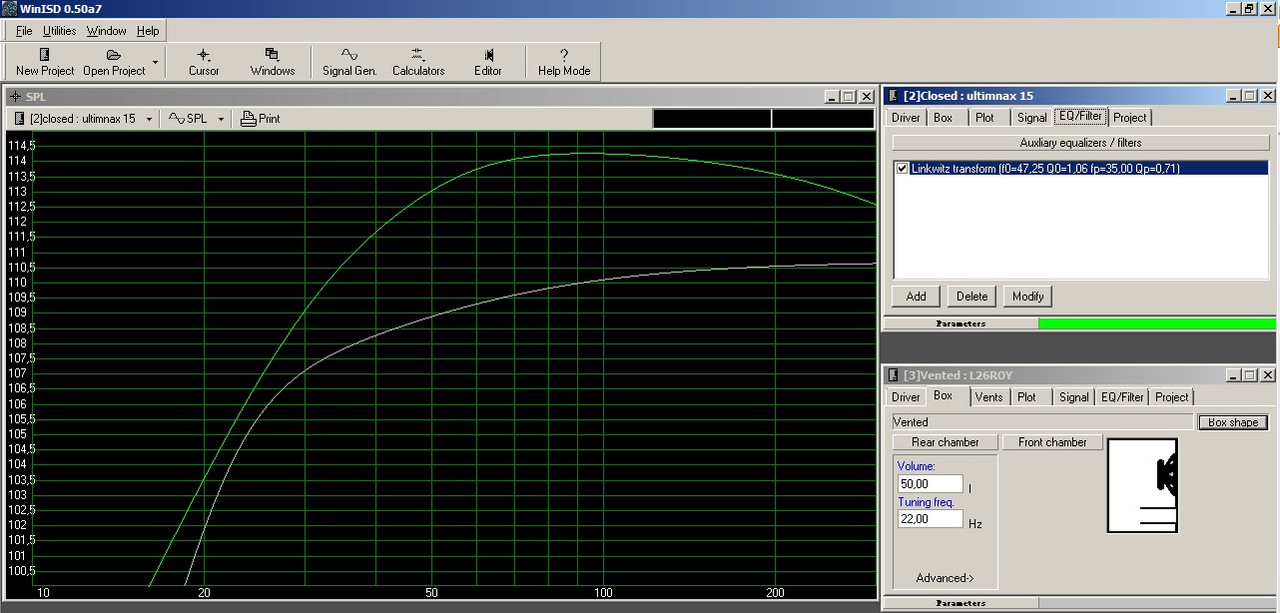The image size is (1280, 613).
Task: Open the SPL graph type dropdown
Action: click(x=219, y=119)
